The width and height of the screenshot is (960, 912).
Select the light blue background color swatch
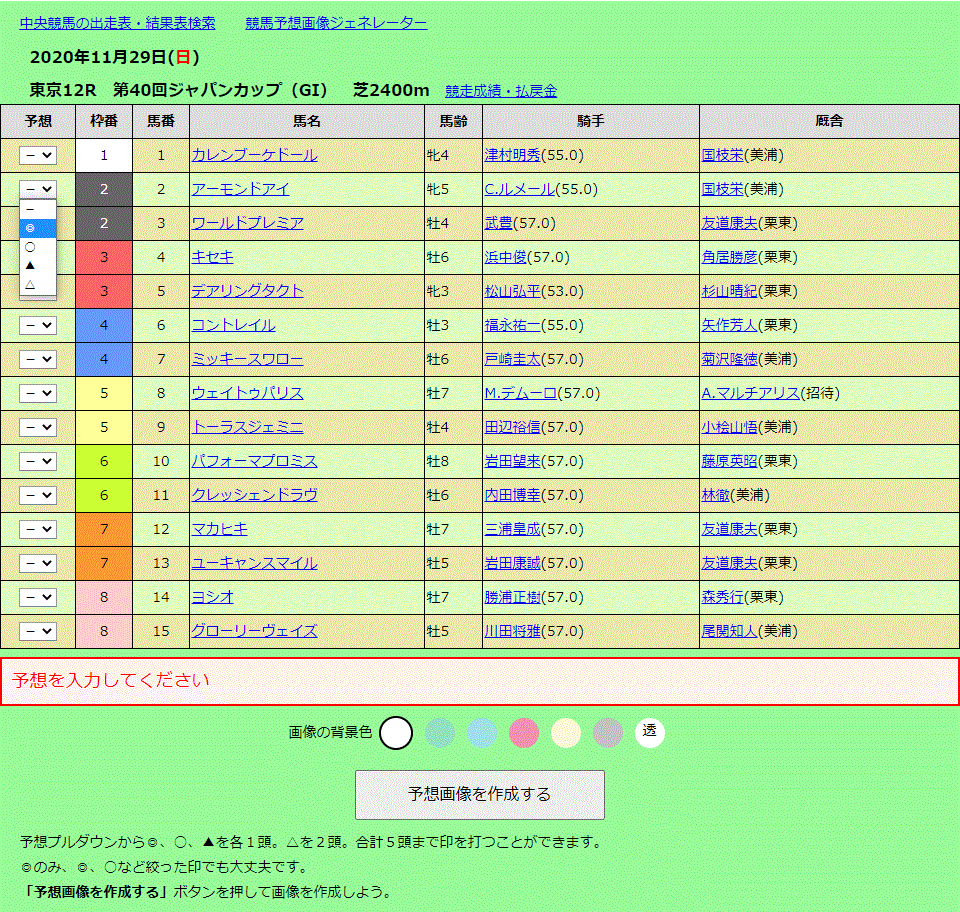(483, 732)
